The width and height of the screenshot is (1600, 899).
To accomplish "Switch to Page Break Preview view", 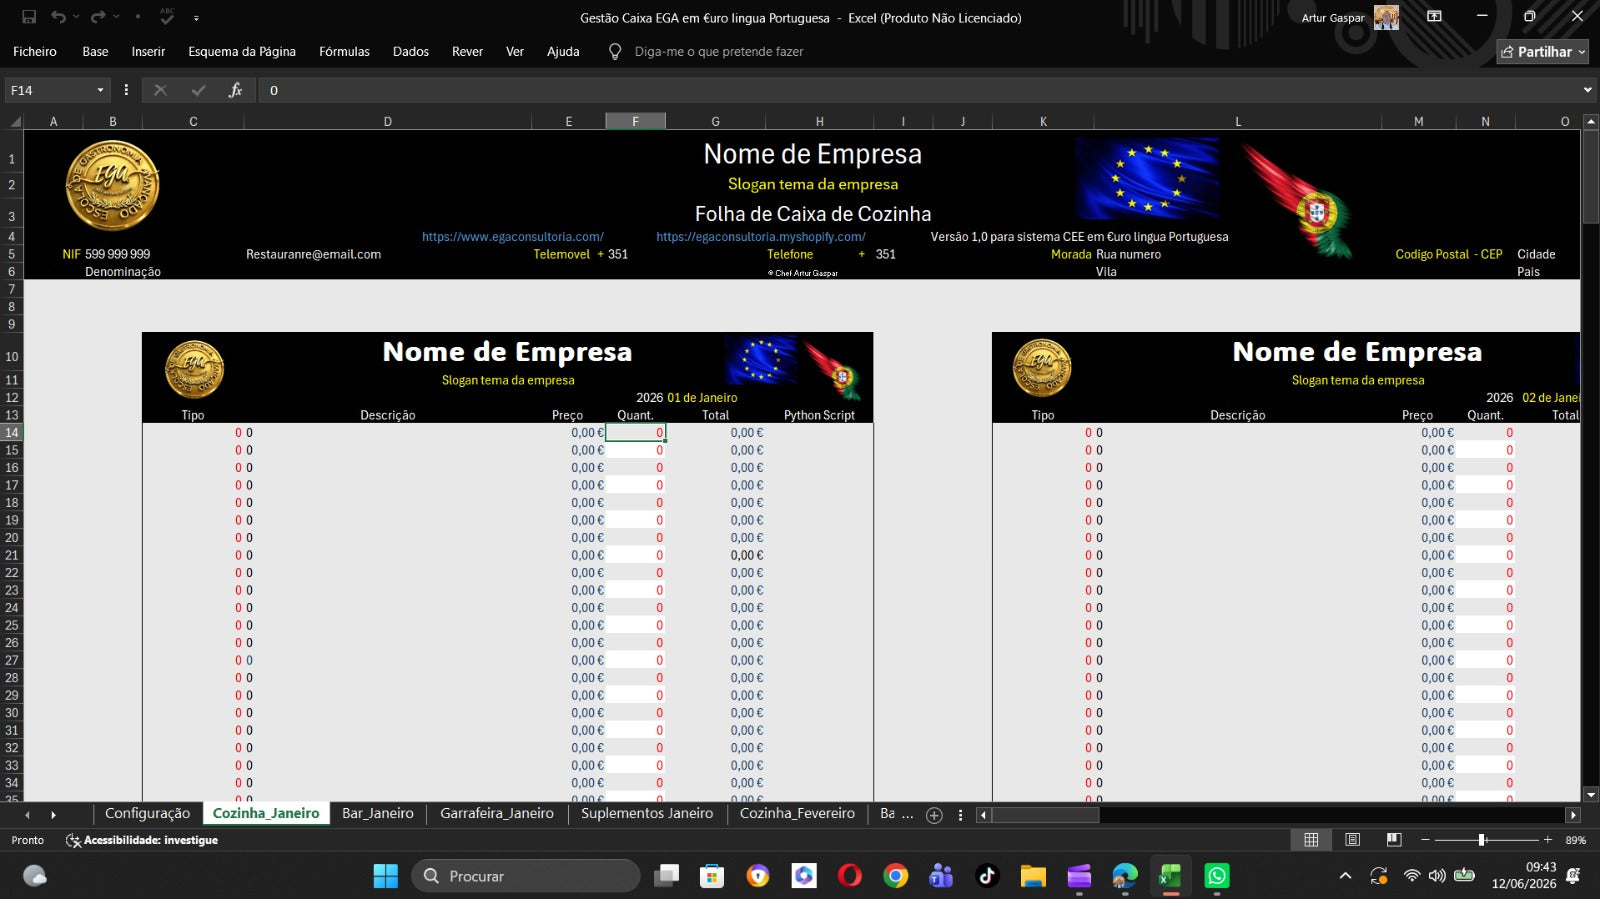I will tap(1394, 840).
